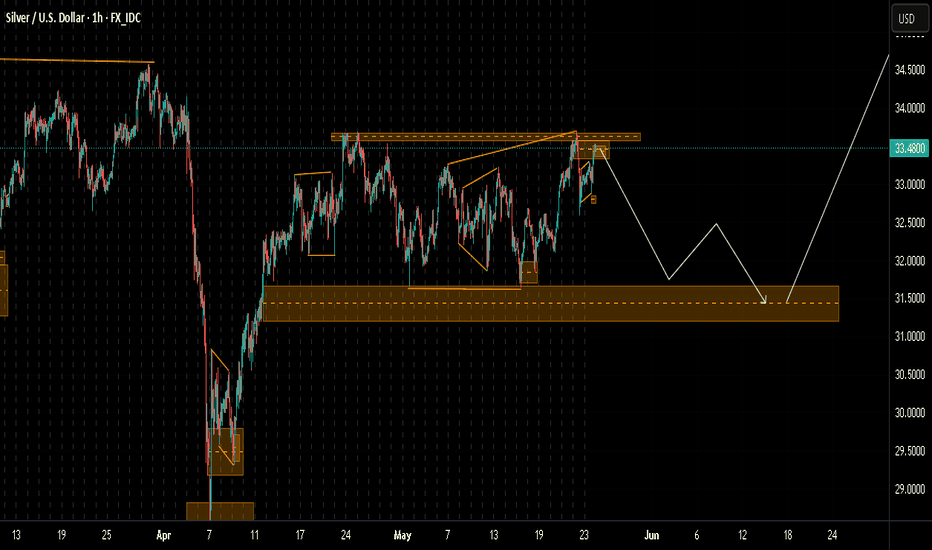Click the Apr label on the time axis
Viewport: 932px width, 550px height.
pos(163,535)
